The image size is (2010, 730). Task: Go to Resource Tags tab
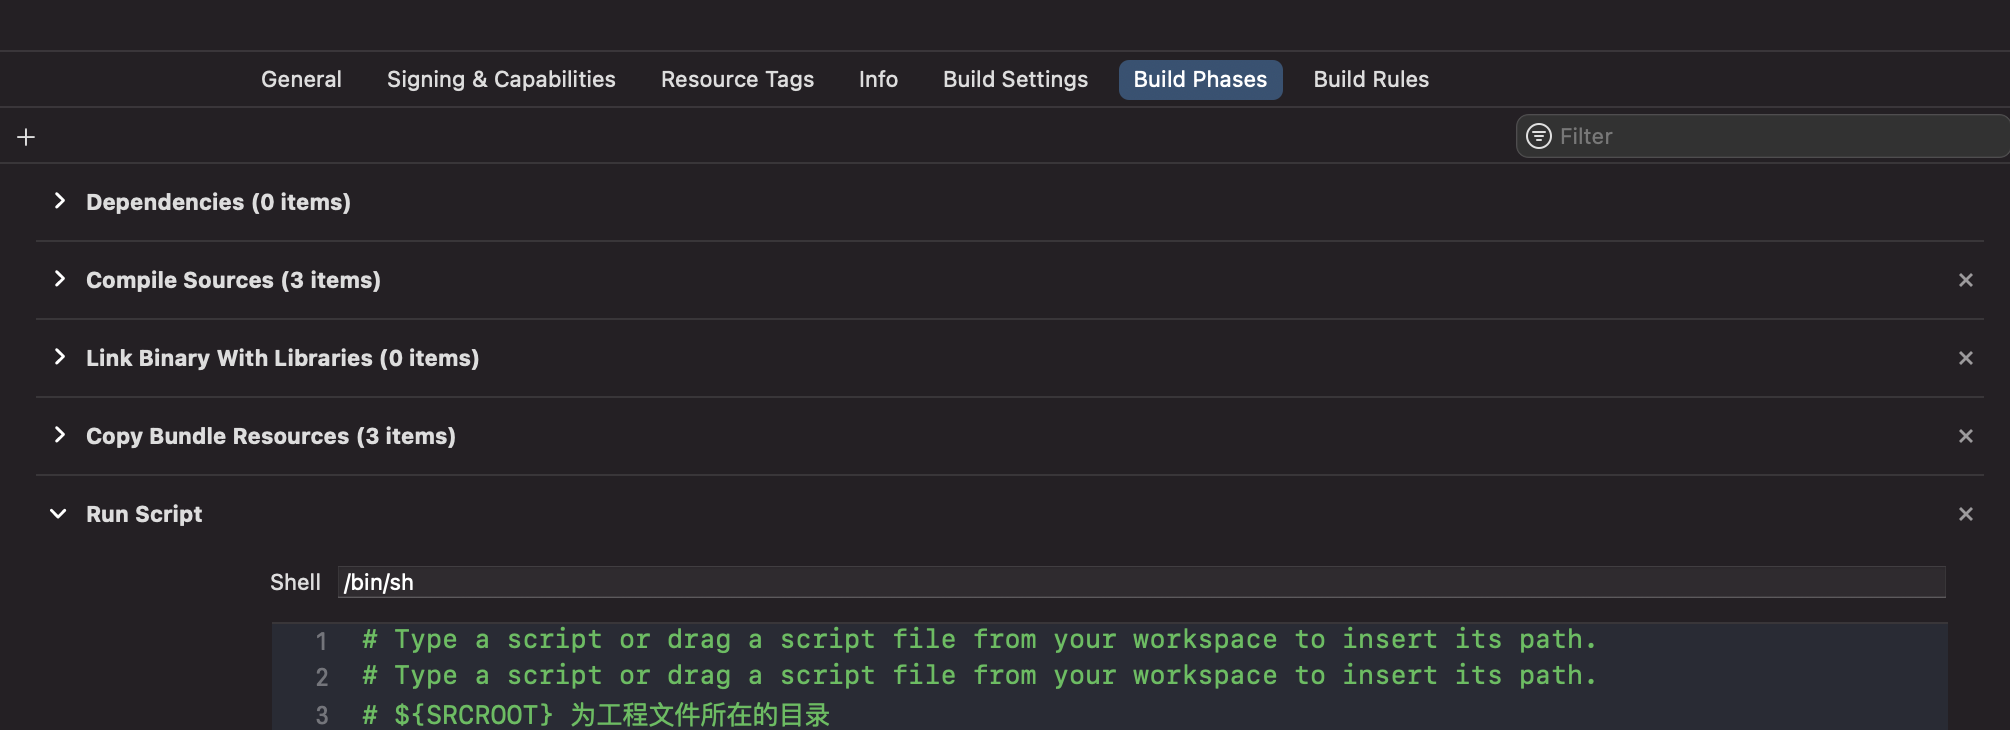pyautogui.click(x=737, y=79)
